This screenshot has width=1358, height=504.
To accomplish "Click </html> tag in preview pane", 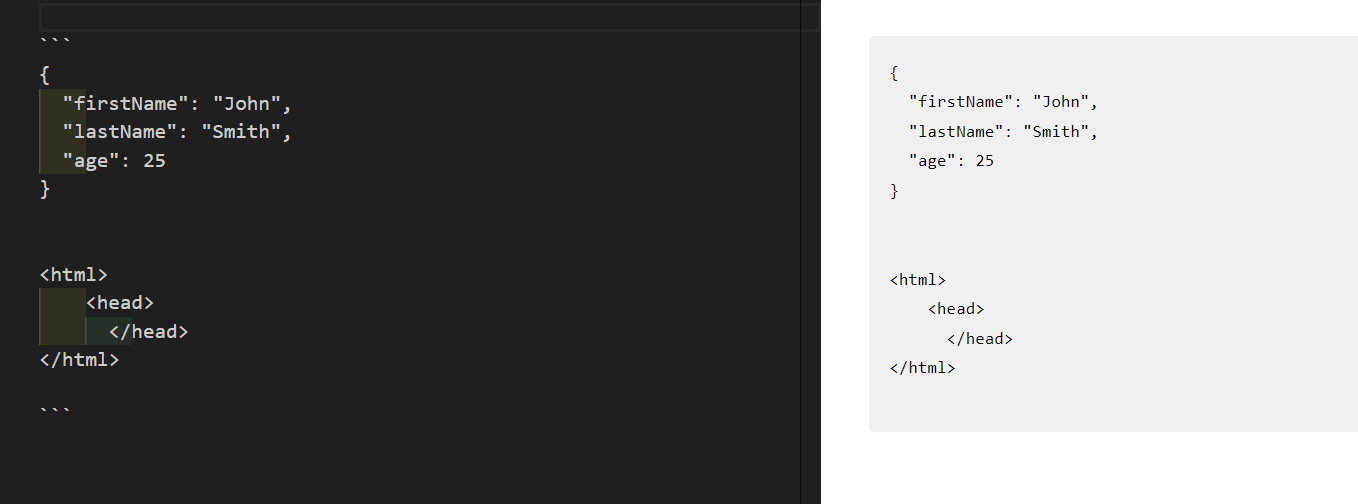I will [x=923, y=368].
